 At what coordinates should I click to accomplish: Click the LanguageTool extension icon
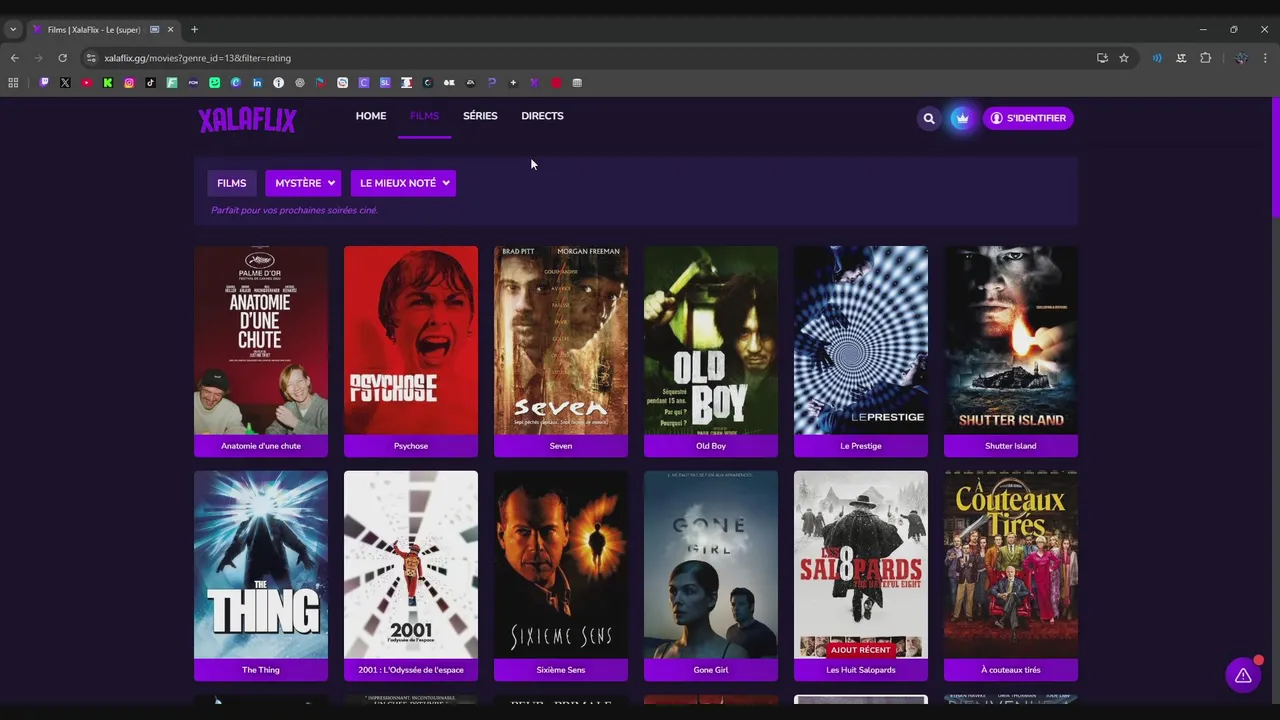click(1181, 58)
